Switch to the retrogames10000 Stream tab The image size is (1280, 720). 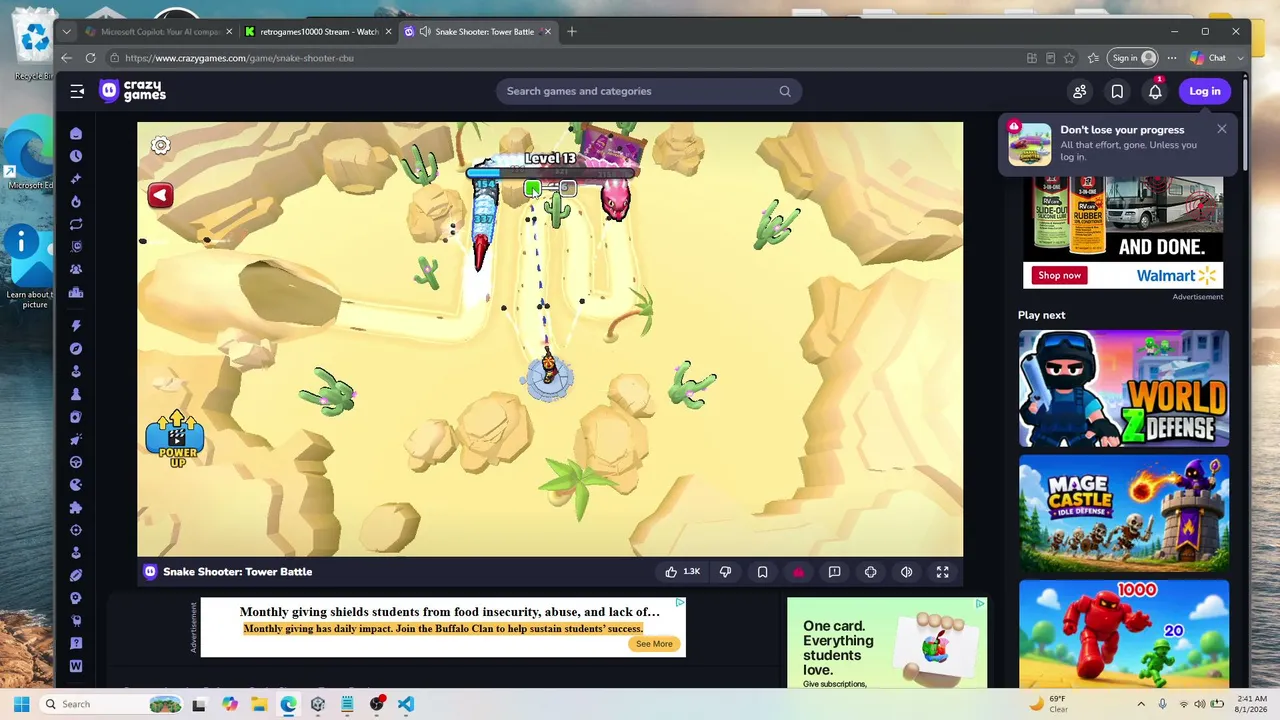319,32
